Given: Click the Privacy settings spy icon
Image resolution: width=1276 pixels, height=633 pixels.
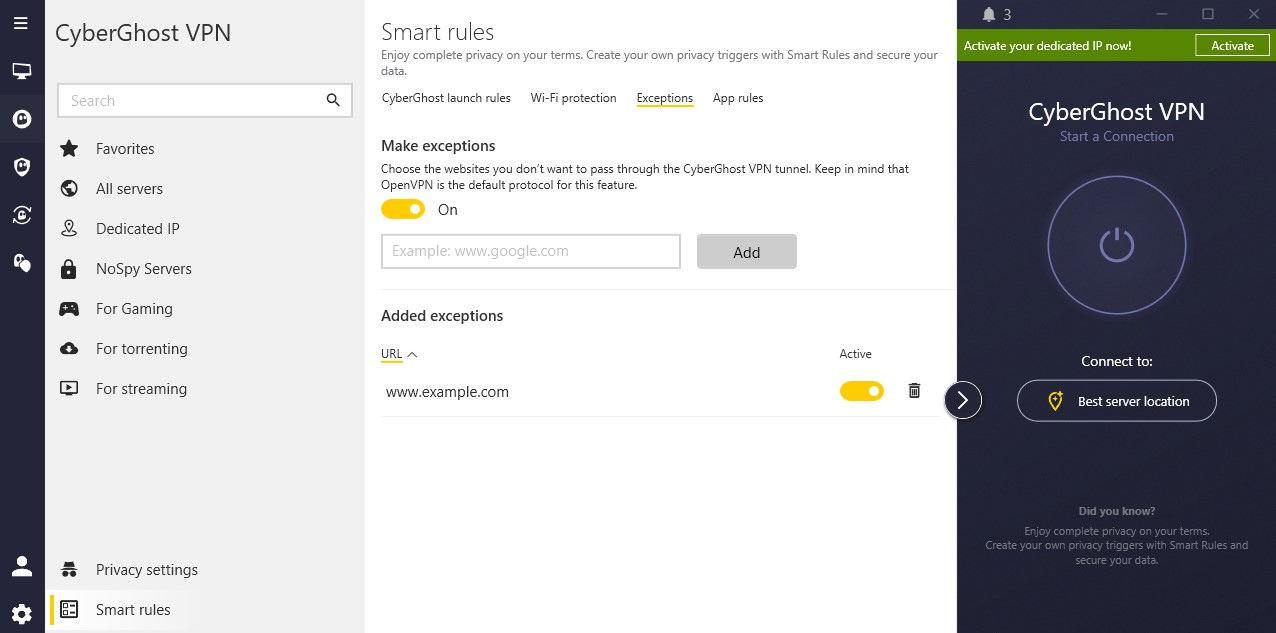Looking at the screenshot, I should tap(69, 570).
